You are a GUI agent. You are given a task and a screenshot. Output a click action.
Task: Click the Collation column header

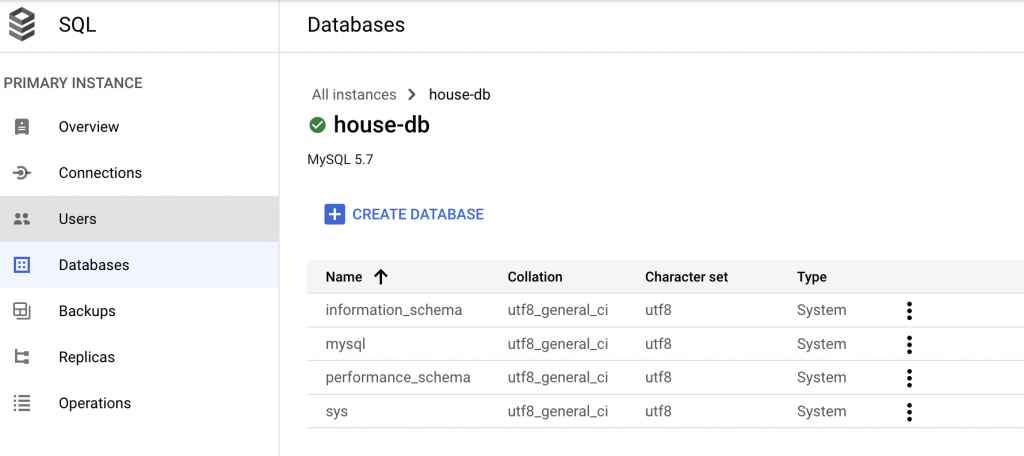tap(535, 277)
